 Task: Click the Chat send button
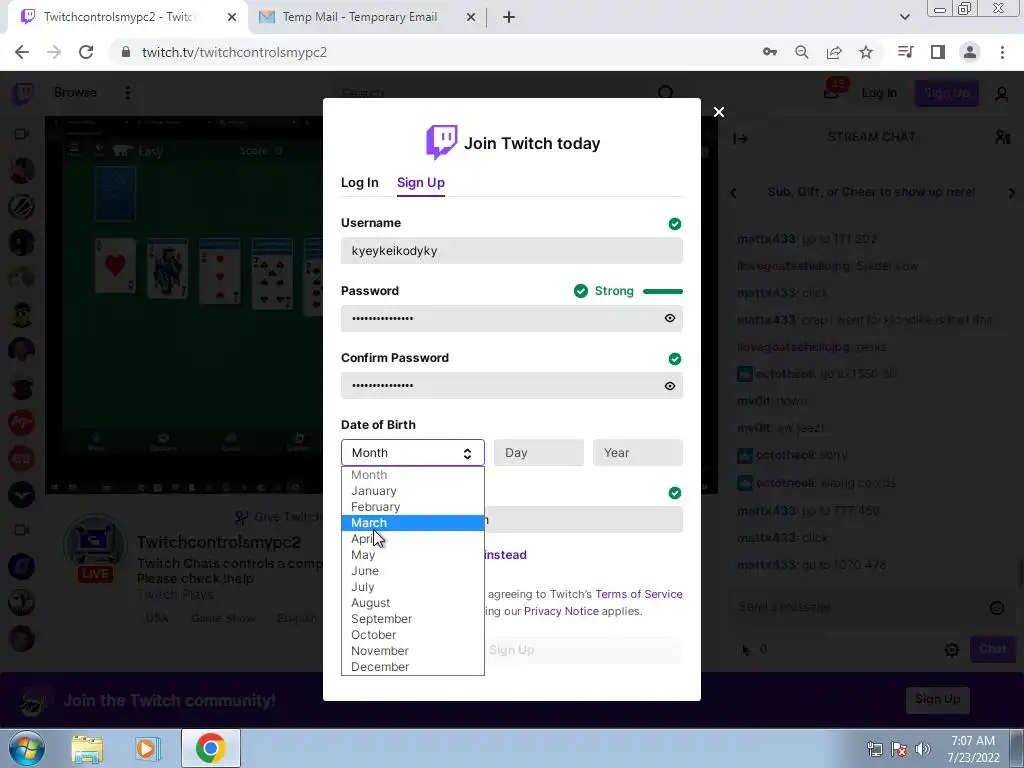(x=993, y=649)
